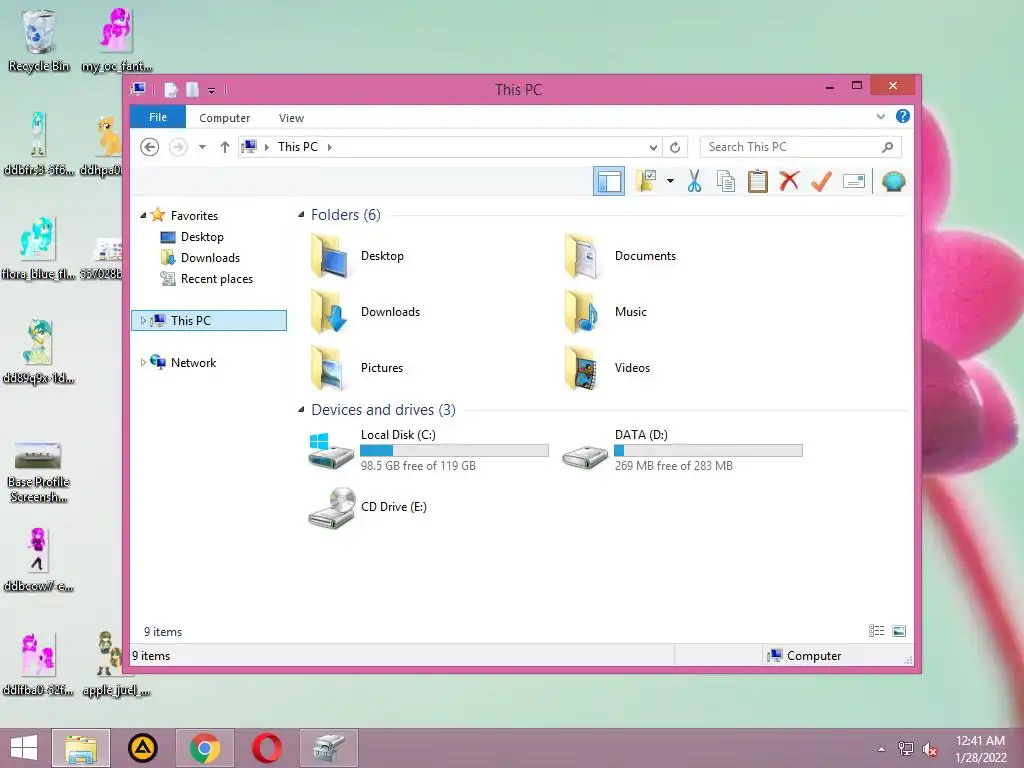Select CD Drive (E:)
This screenshot has width=1024, height=768.
[367, 507]
